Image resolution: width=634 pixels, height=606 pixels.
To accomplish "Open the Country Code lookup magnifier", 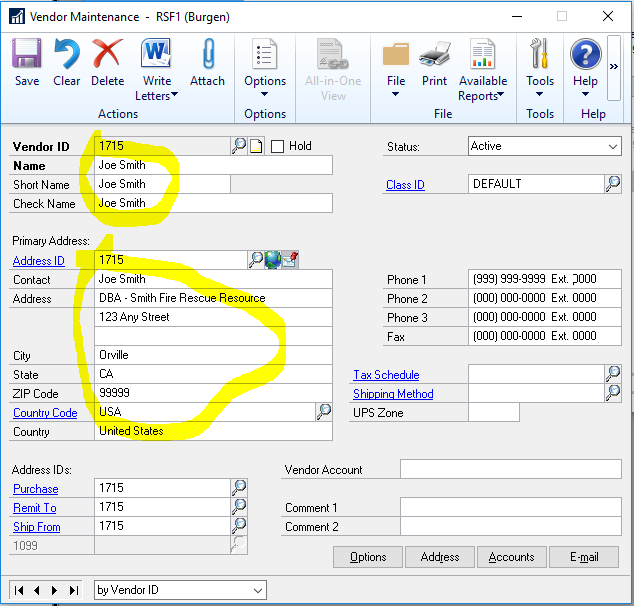I will [324, 412].
